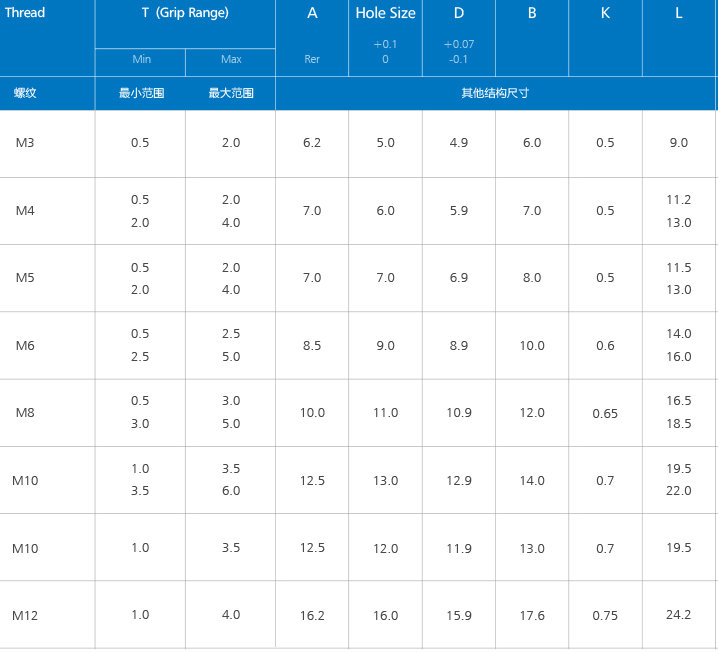Click the Hole Size column header
This screenshot has height=653, width=718.
385,13
